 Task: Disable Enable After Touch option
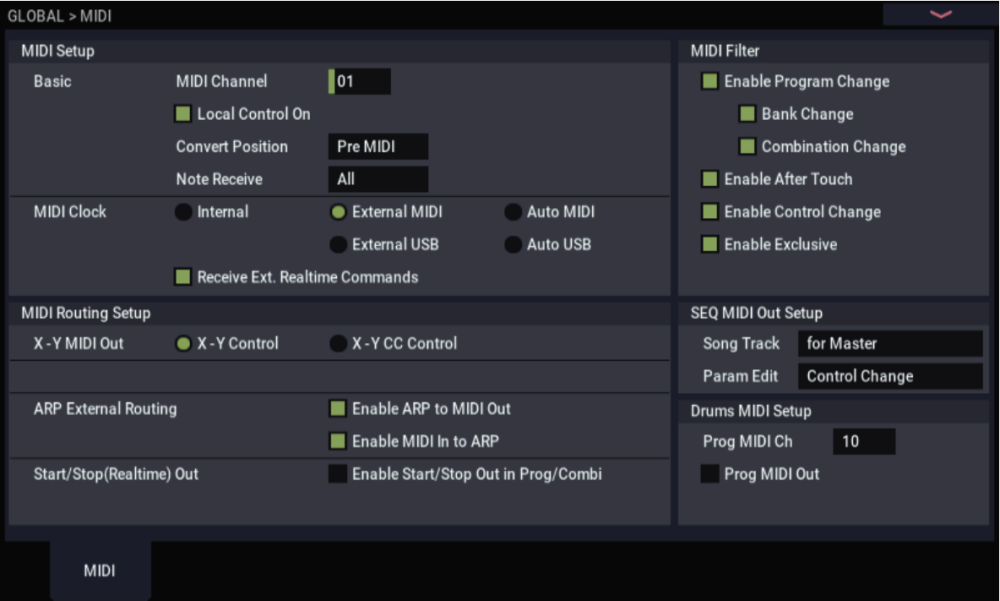point(710,180)
